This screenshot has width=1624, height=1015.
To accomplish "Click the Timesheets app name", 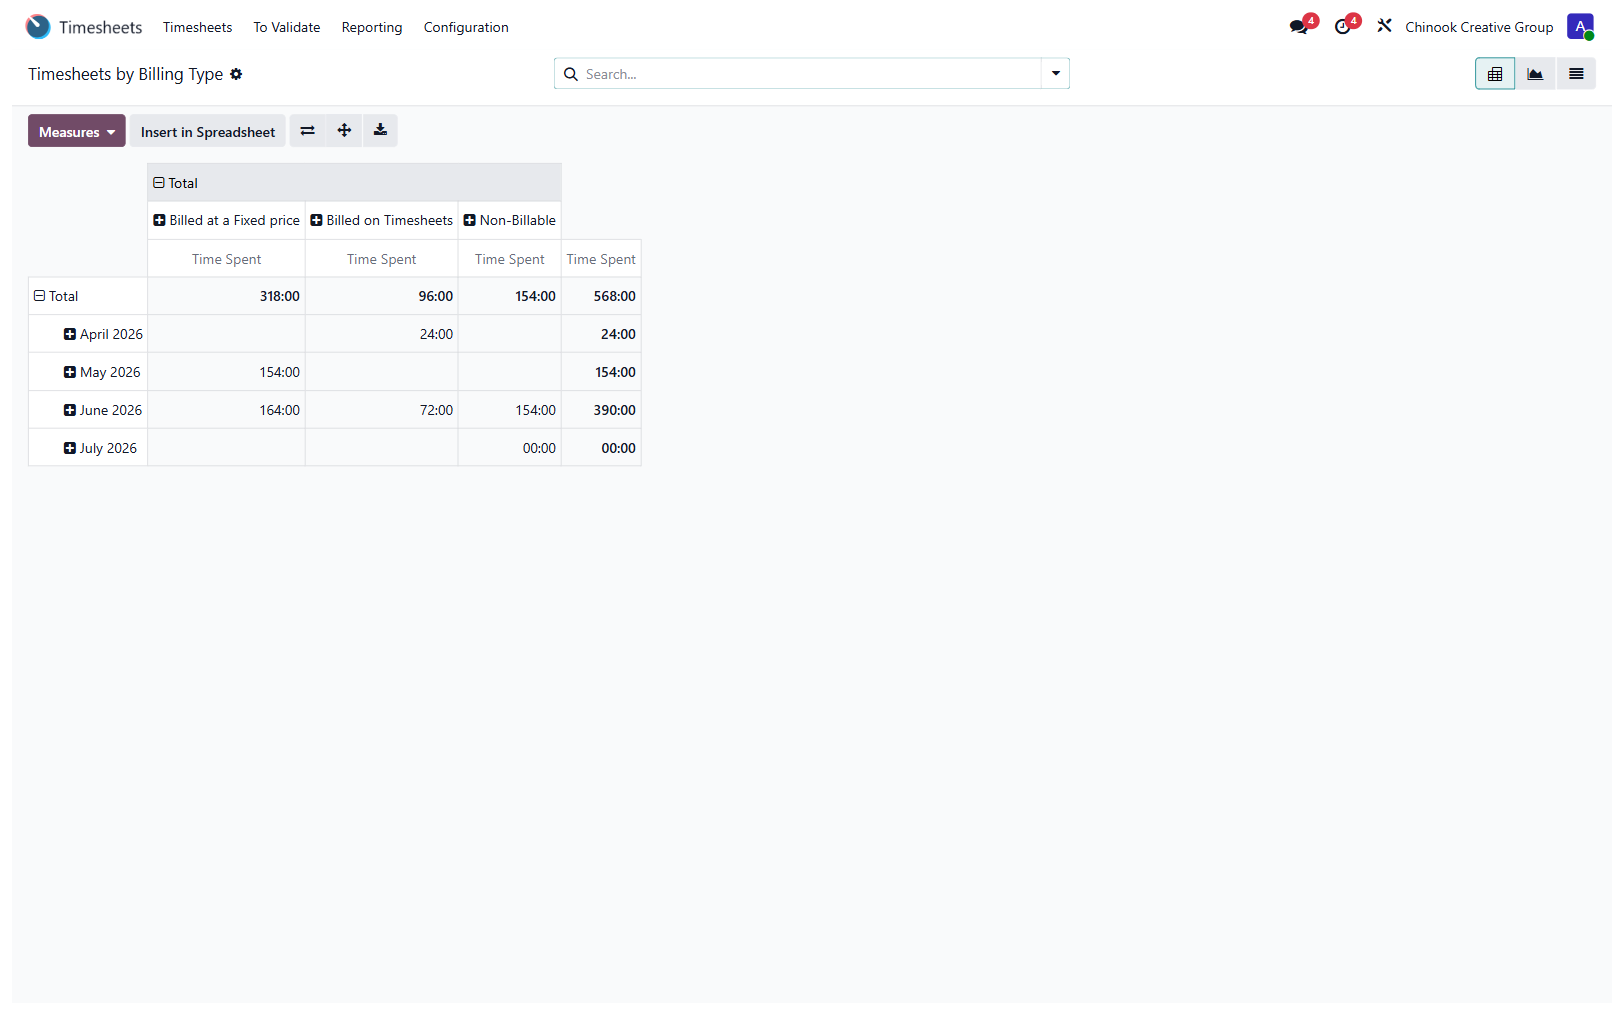I will pos(100,27).
